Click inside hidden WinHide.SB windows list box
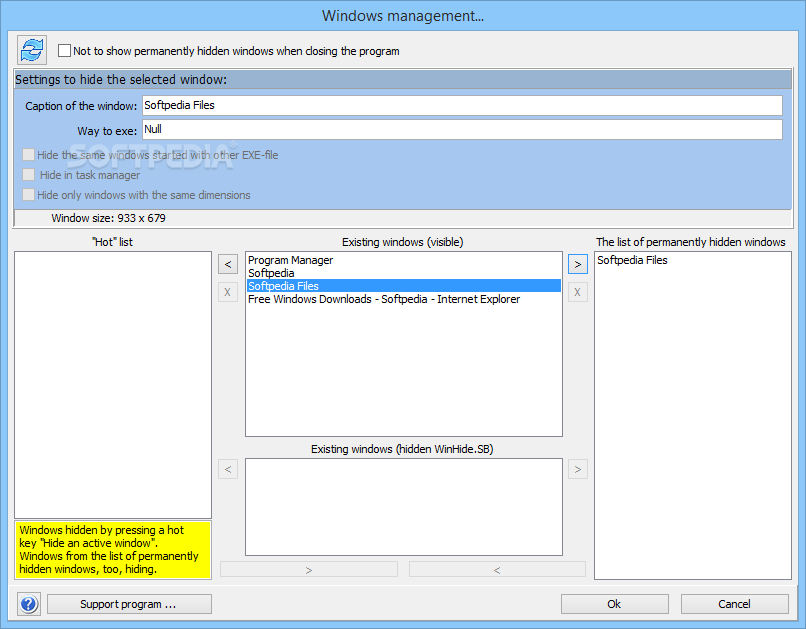 [404, 507]
